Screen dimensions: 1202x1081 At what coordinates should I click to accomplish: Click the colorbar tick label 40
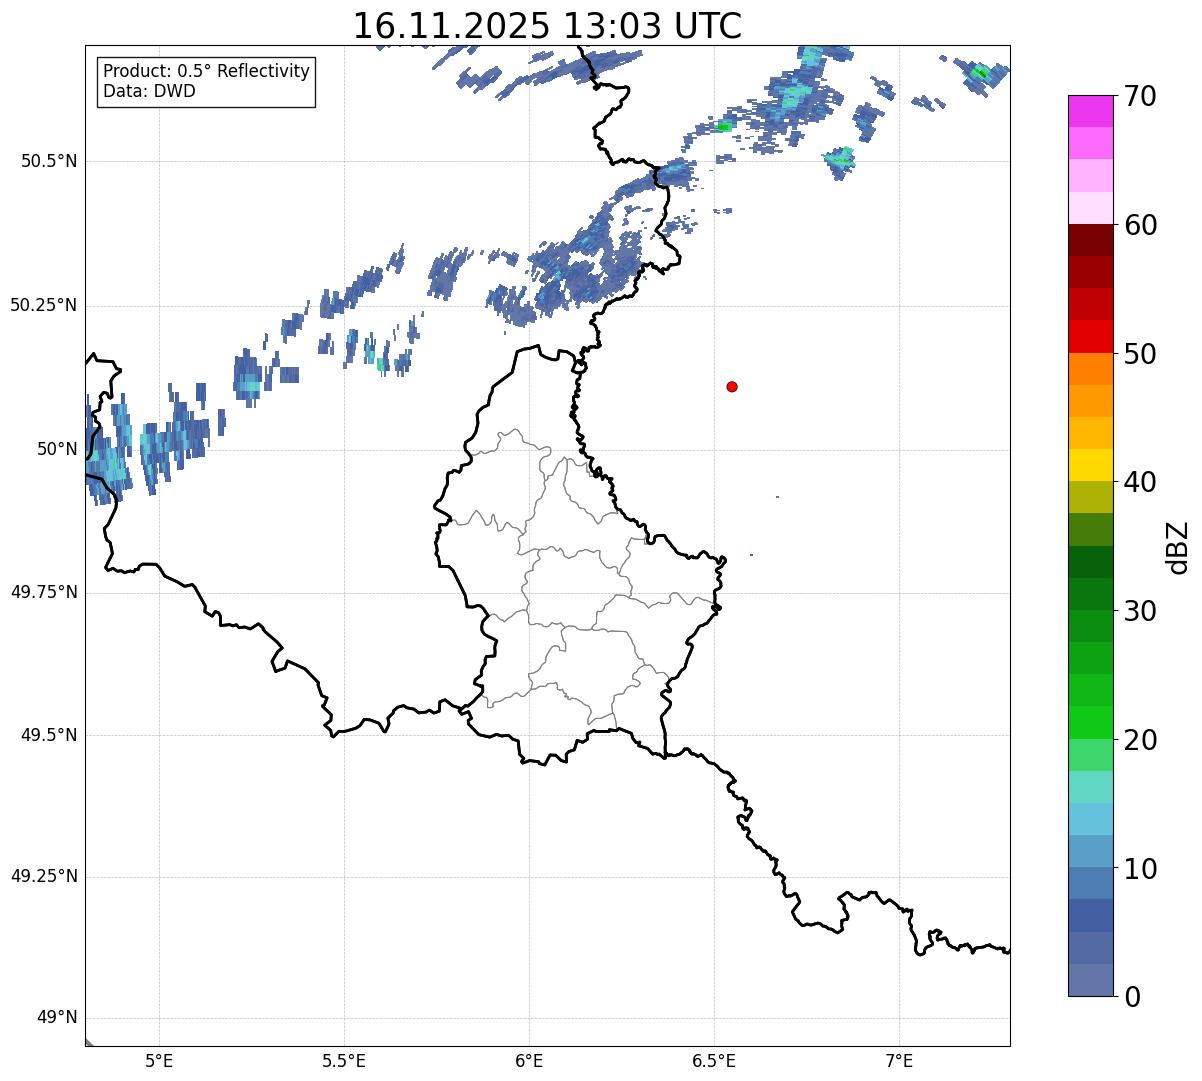tap(1139, 482)
